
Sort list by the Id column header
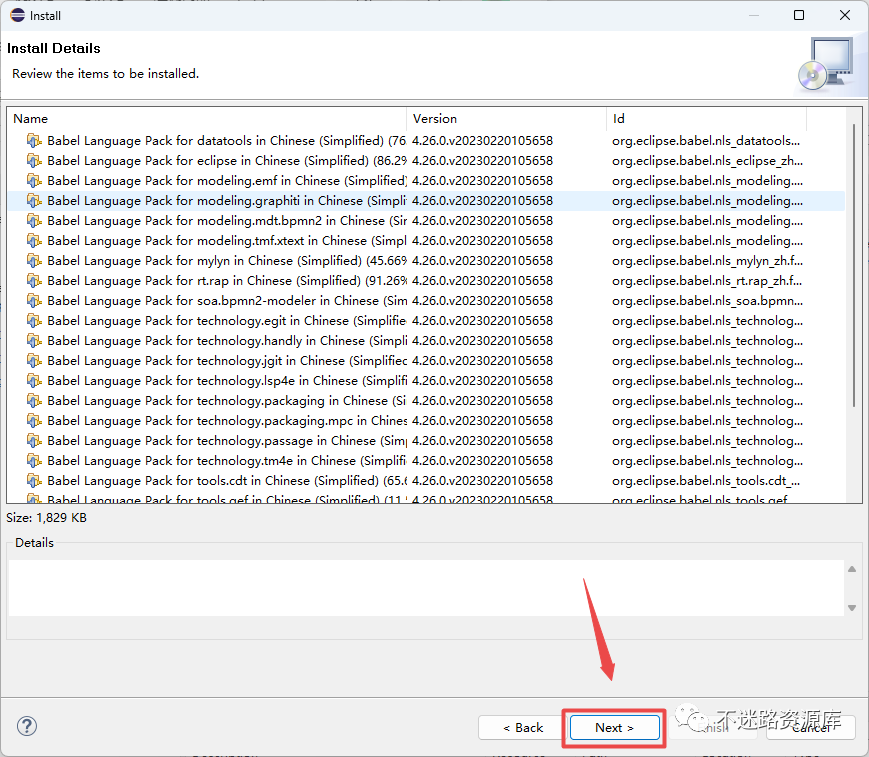point(707,119)
